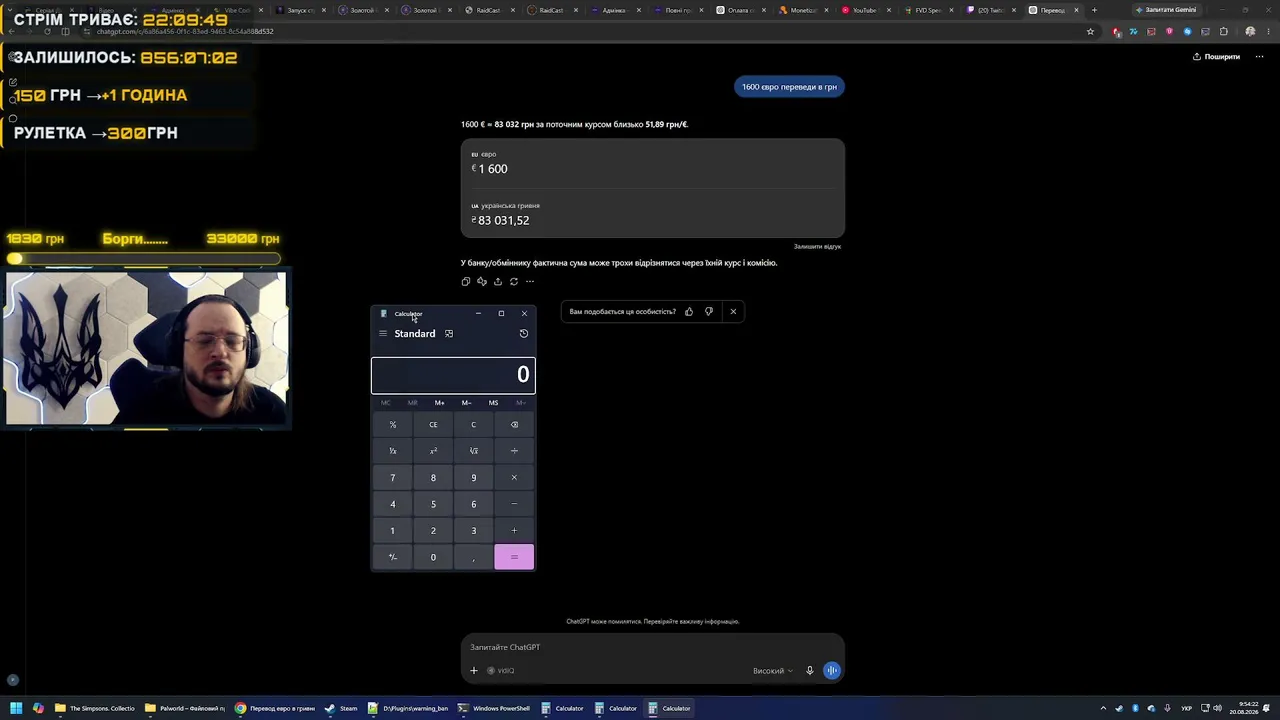1280x720 pixels.
Task: Click the 'Поширити' share button
Action: 1216,57
